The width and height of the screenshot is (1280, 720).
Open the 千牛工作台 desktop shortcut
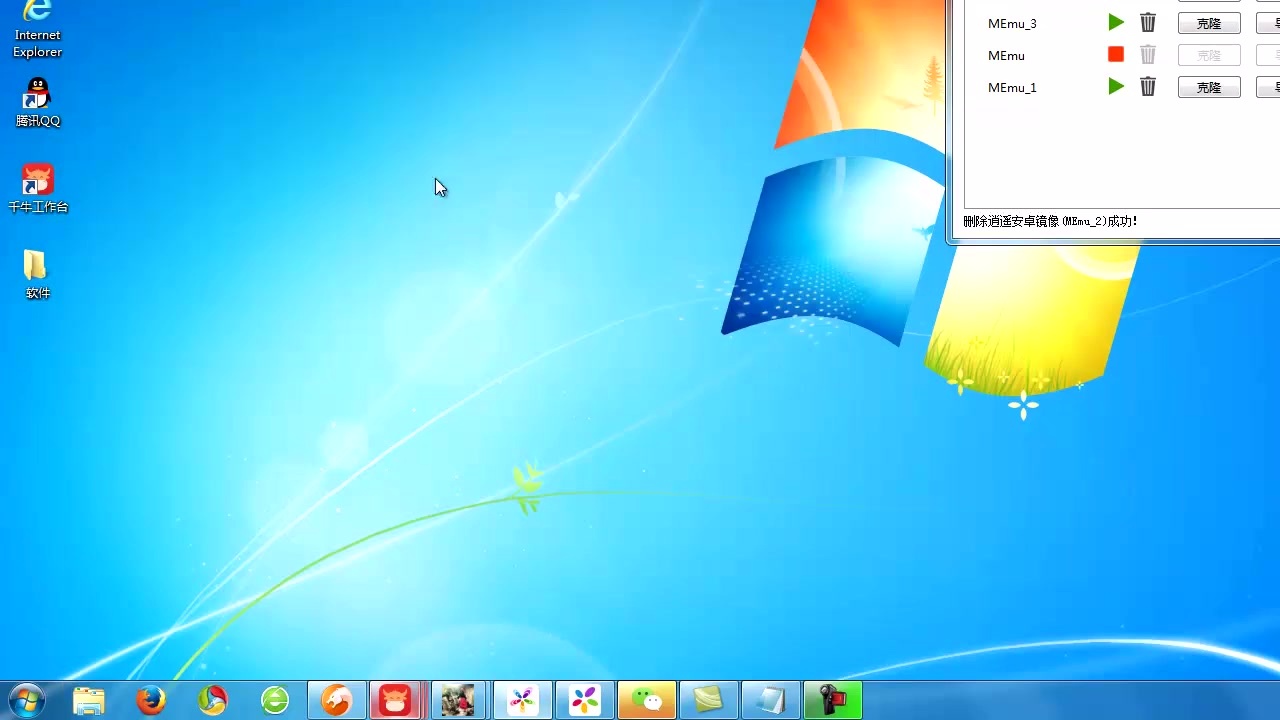pyautogui.click(x=37, y=189)
